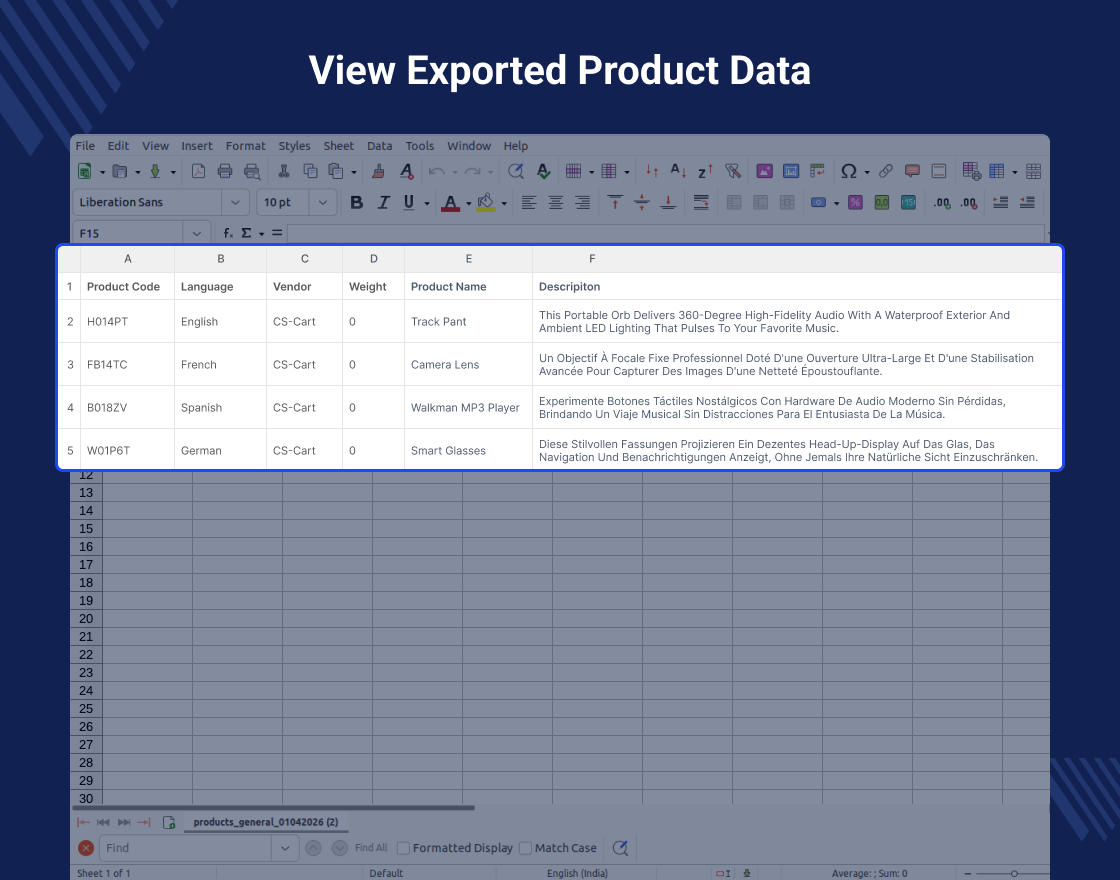Open the Sheet menu
The image size is (1120, 880).
(339, 146)
